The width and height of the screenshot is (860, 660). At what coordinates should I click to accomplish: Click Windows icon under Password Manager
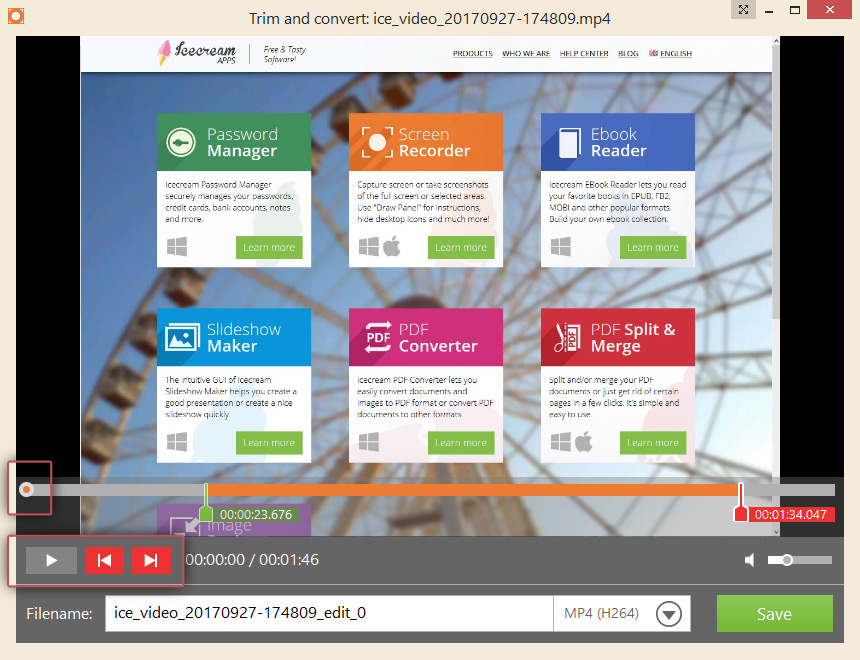click(x=177, y=247)
